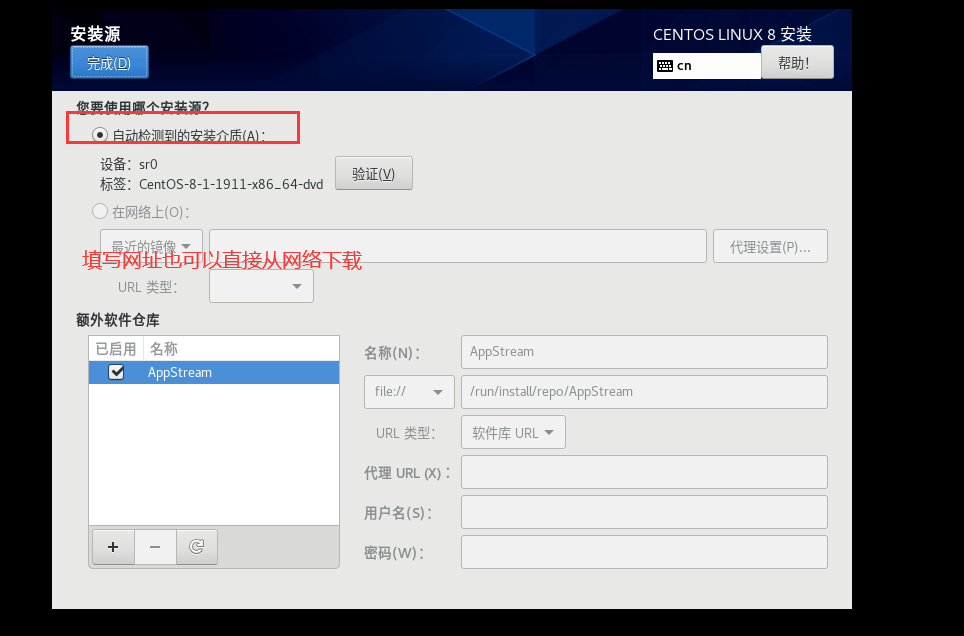The width and height of the screenshot is (964, 636).
Task: Select the AppStream repository row
Action: 214,372
